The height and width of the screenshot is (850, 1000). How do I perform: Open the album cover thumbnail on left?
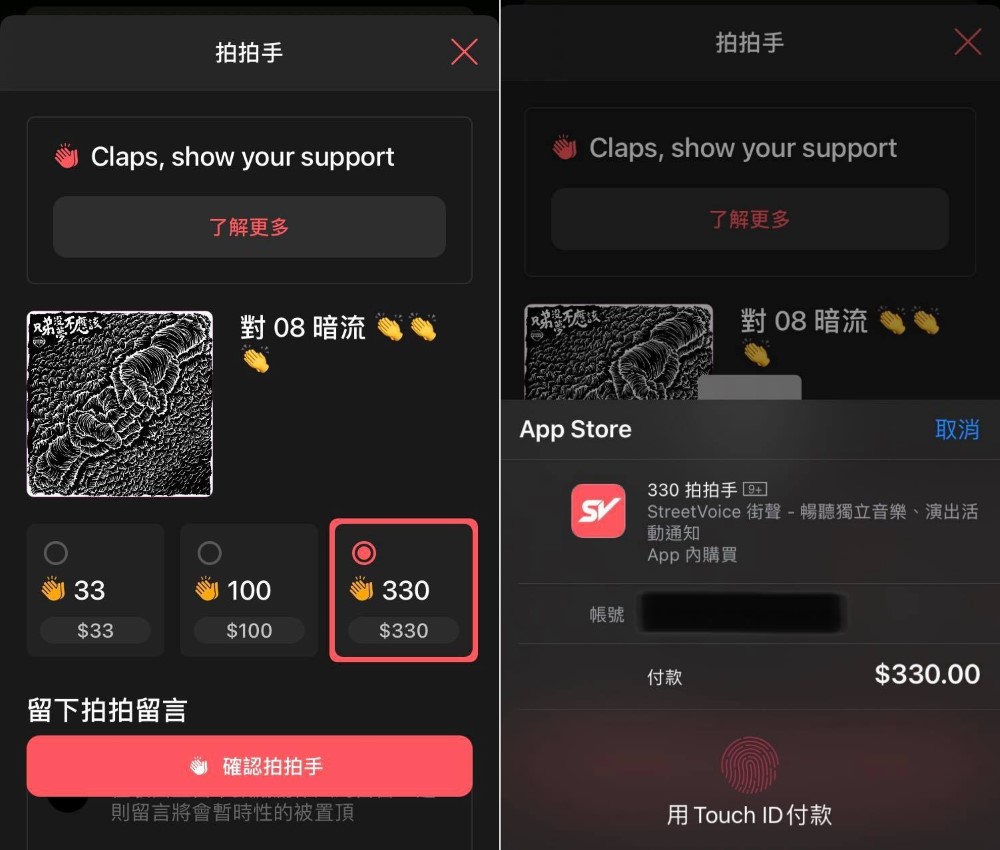pyautogui.click(x=120, y=404)
